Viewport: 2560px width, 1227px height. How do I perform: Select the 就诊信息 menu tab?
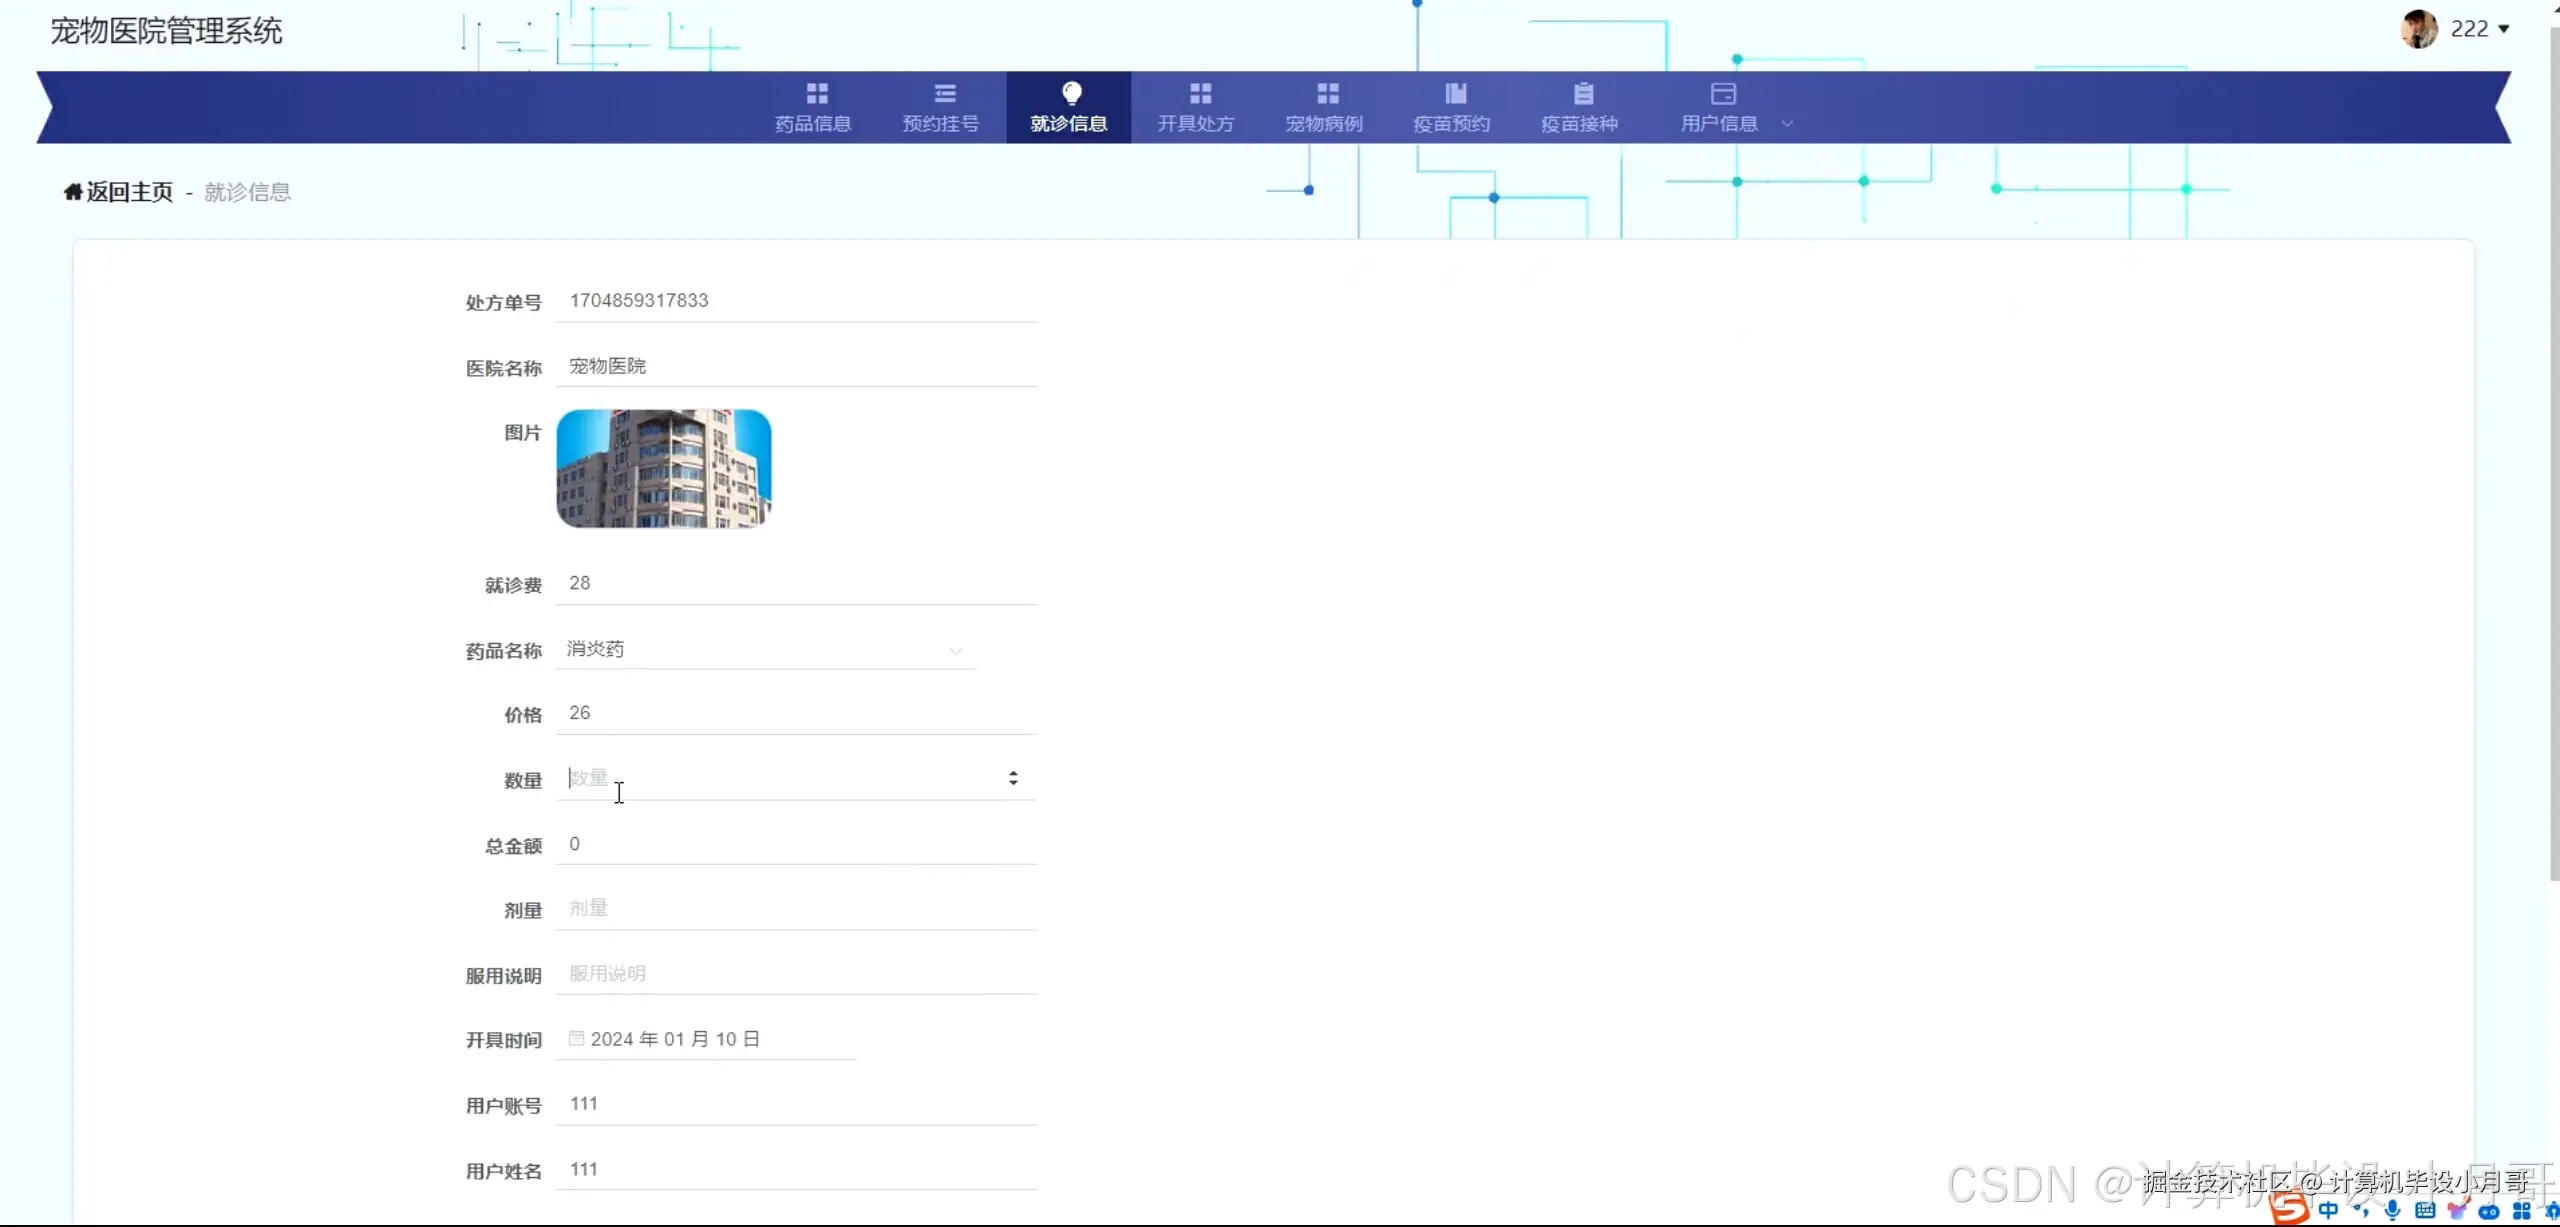coord(1069,107)
